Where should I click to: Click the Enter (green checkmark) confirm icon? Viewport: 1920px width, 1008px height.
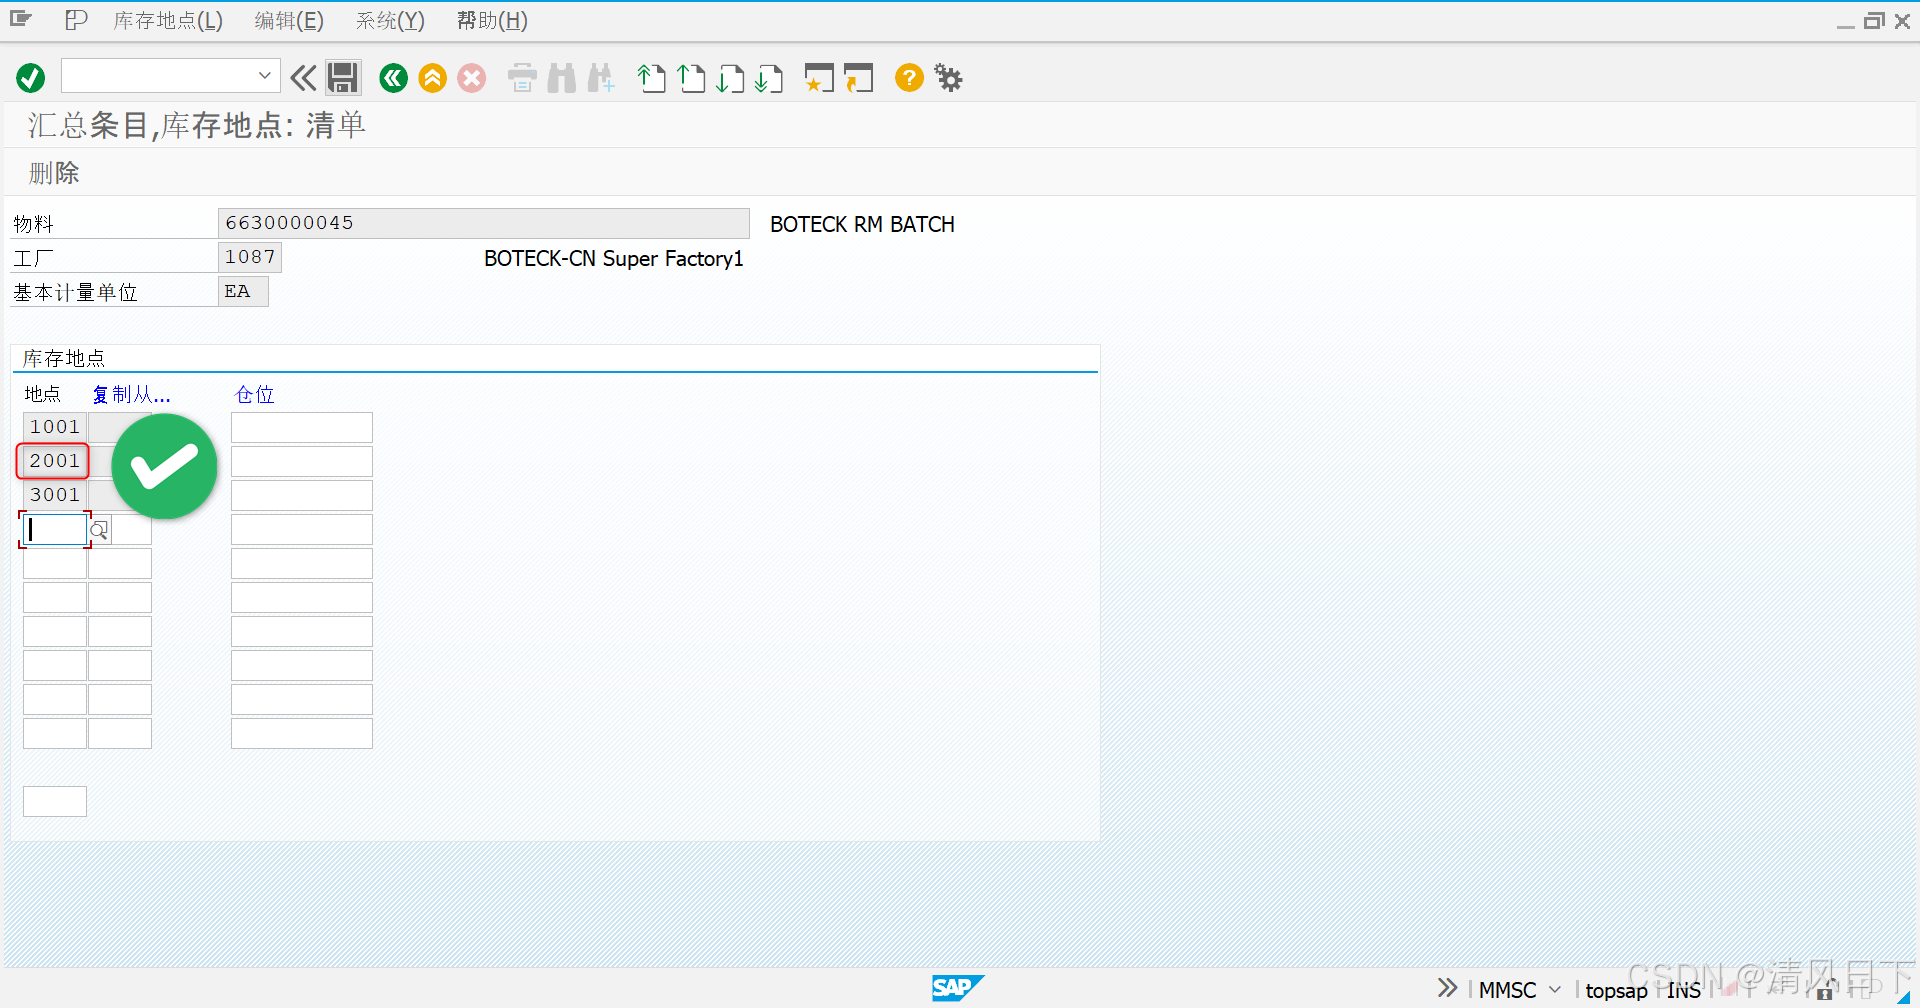click(30, 77)
